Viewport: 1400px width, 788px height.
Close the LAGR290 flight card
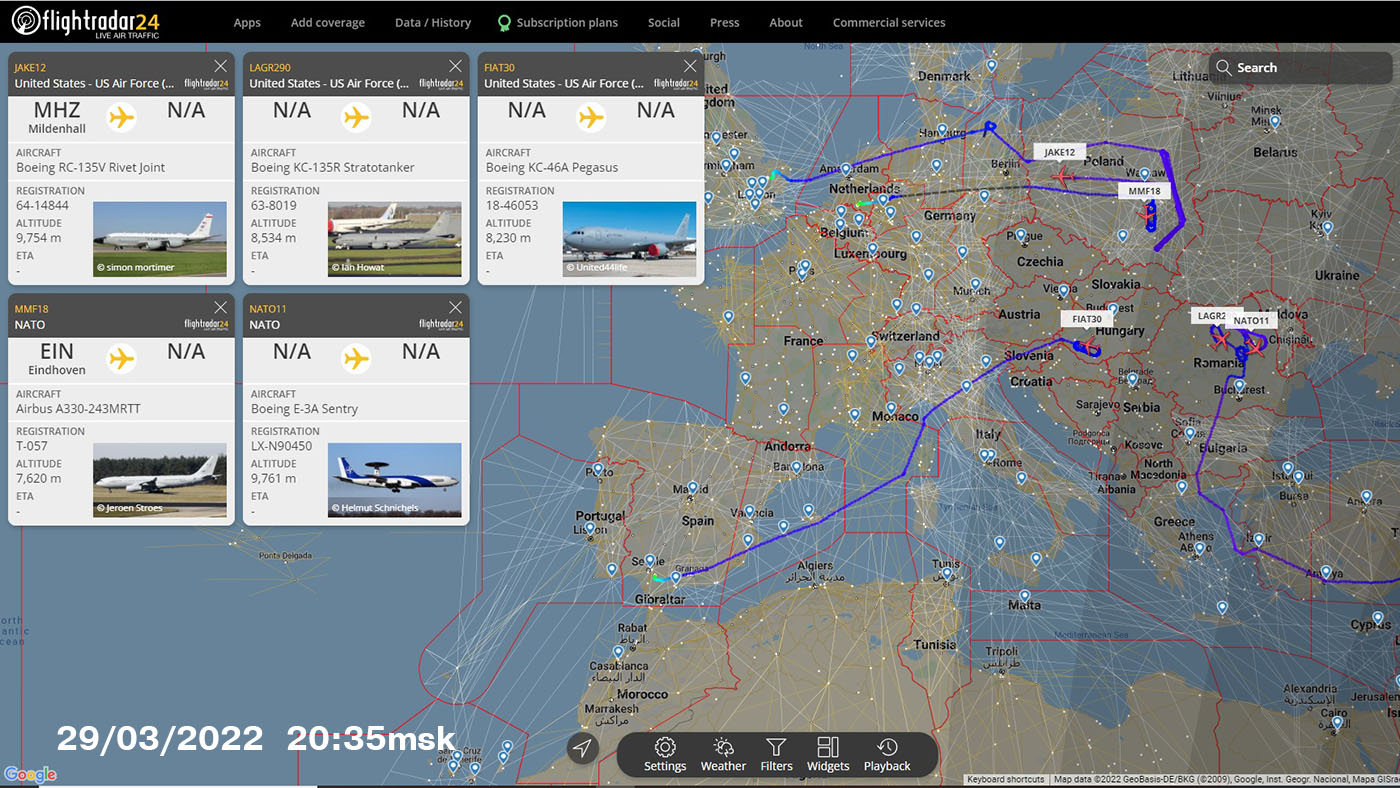pyautogui.click(x=455, y=66)
